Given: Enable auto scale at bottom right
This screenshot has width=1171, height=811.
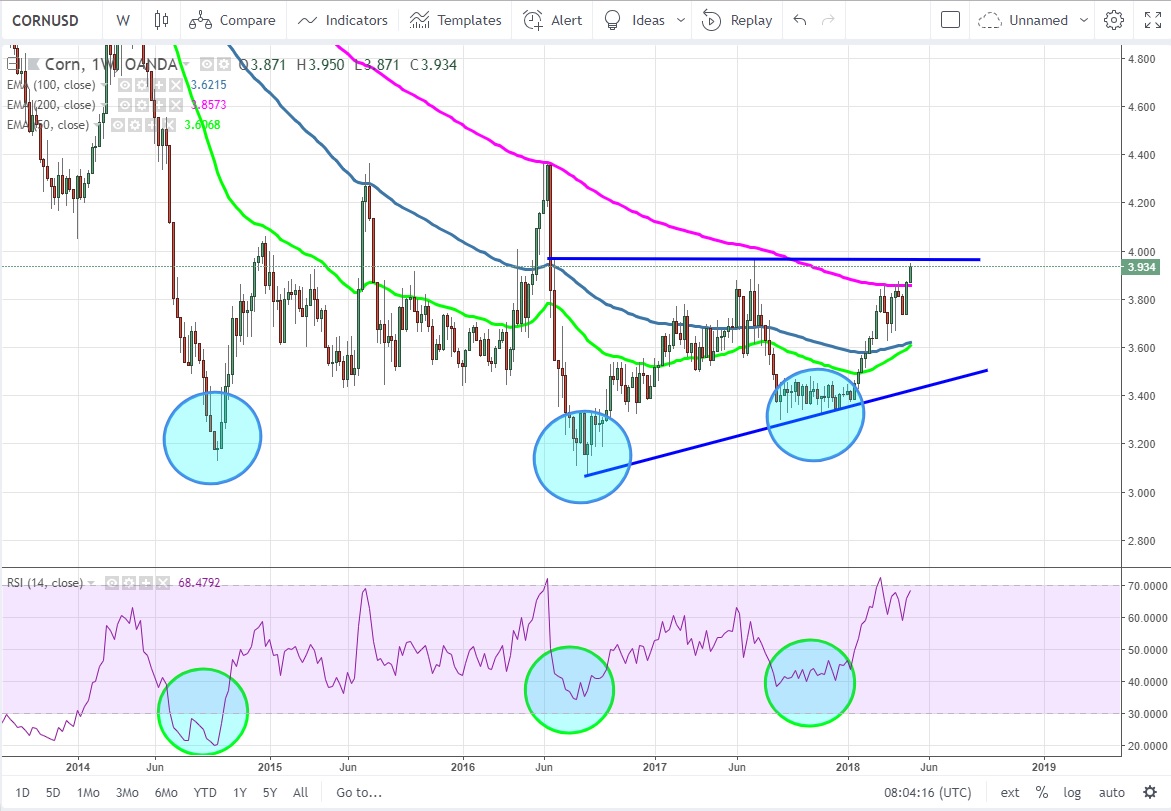Looking at the screenshot, I should click(1111, 792).
